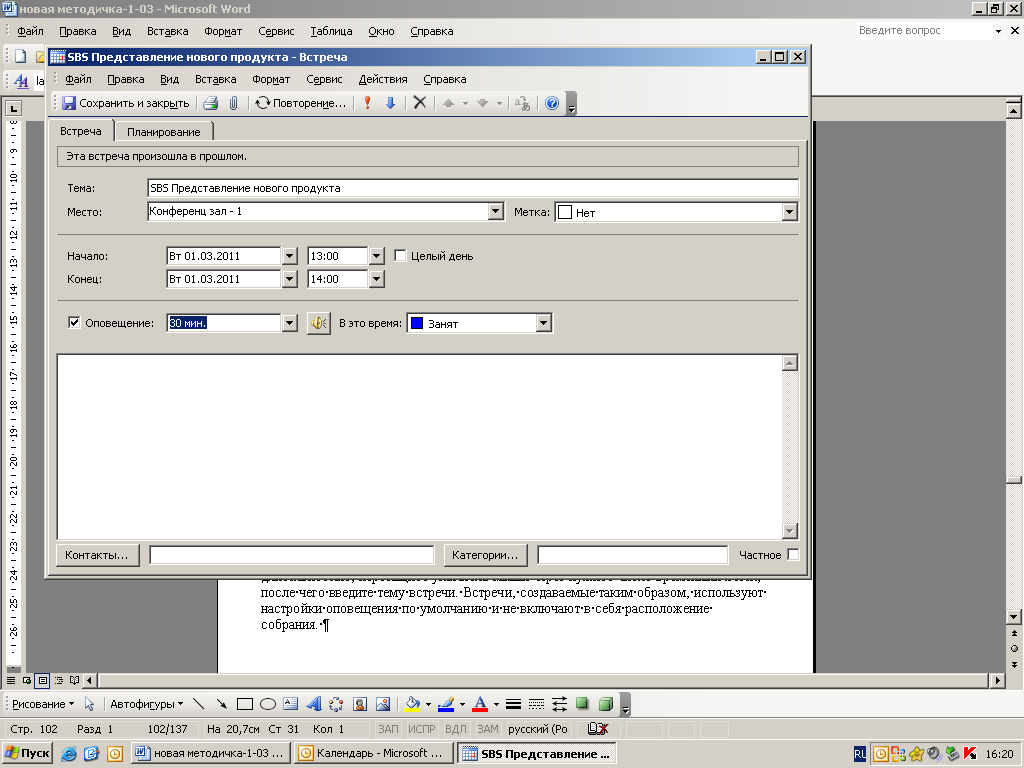Open start time 13:00 dropdown
This screenshot has height=768, width=1024.
pos(377,256)
